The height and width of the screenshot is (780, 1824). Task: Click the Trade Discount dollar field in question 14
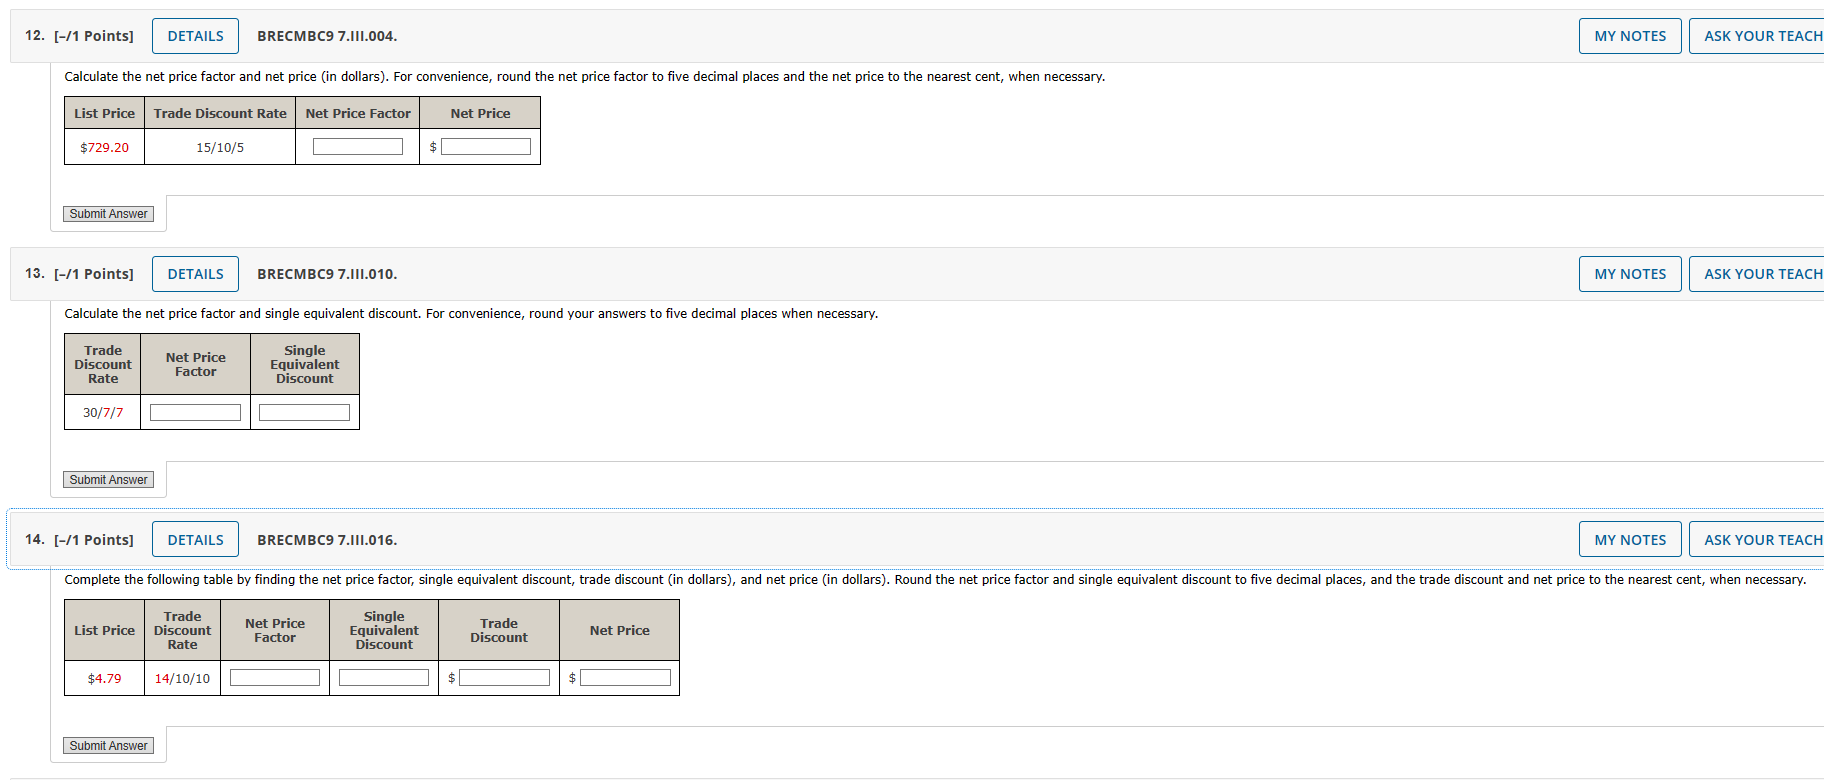point(503,677)
